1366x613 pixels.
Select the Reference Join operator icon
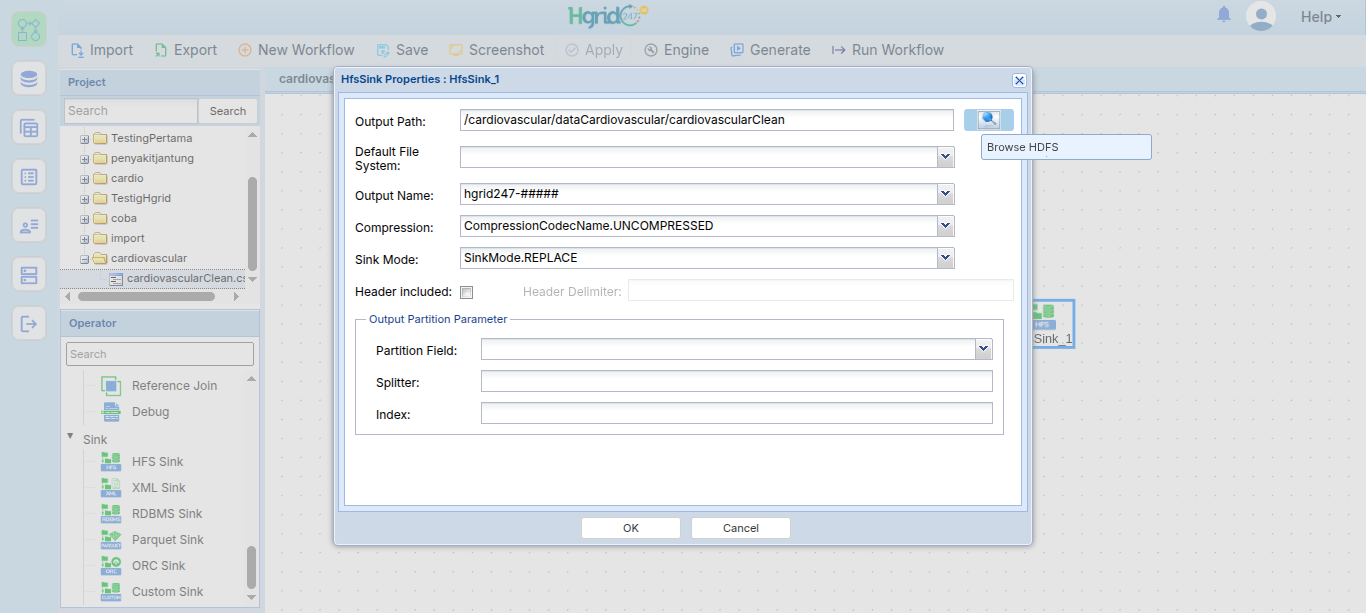[111, 386]
